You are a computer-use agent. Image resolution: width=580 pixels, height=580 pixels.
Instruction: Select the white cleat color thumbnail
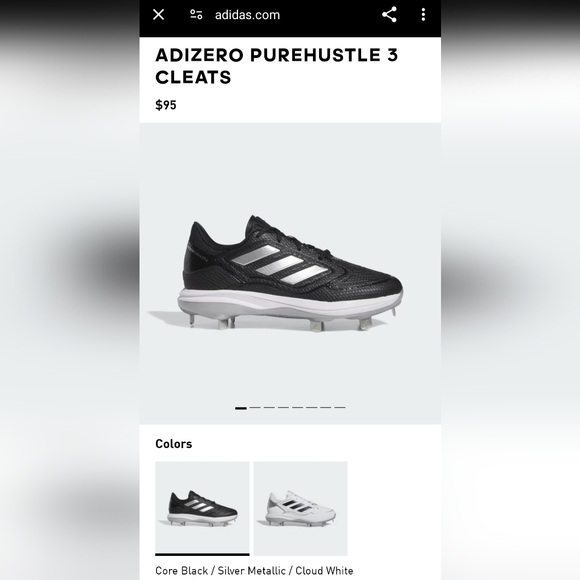tap(300, 509)
